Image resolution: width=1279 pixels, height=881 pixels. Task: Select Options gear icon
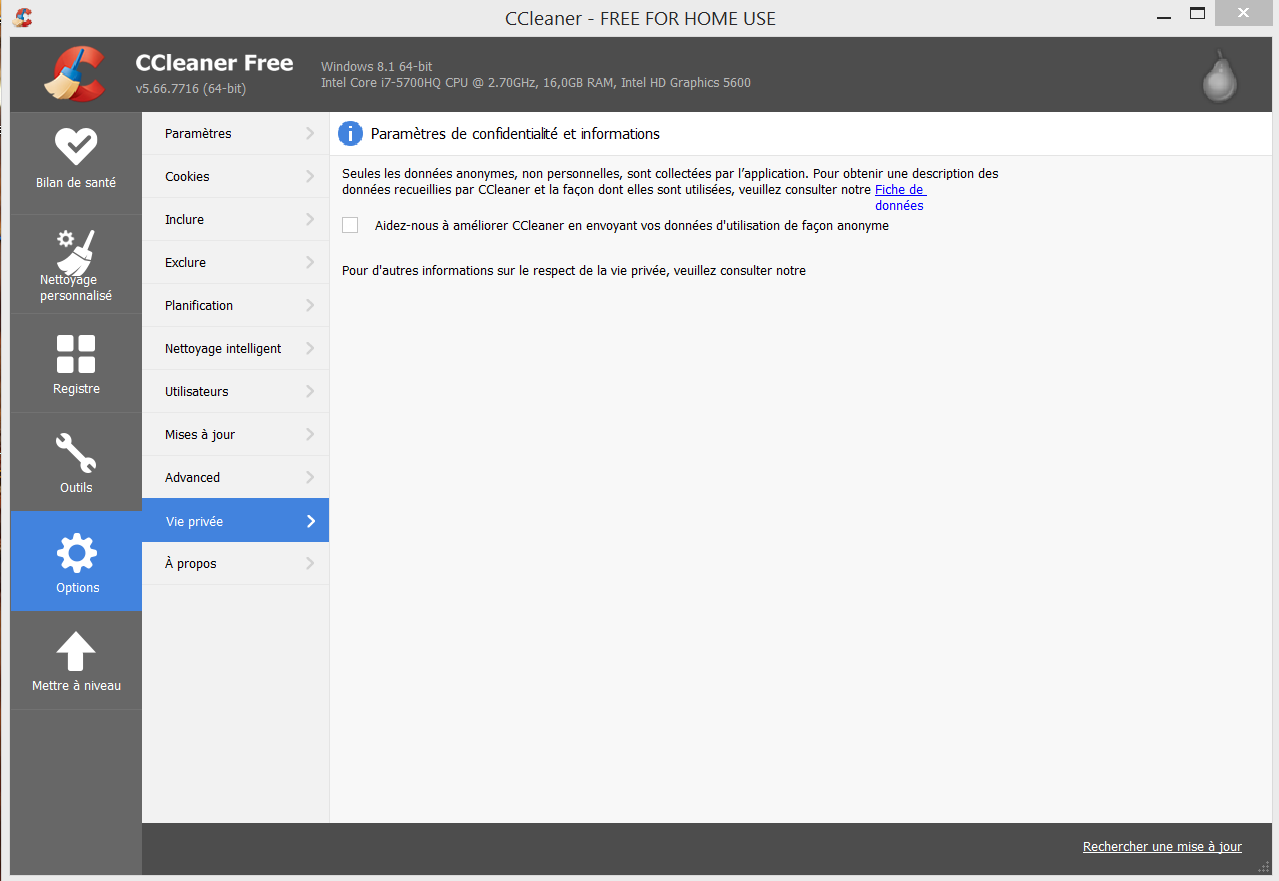77,553
